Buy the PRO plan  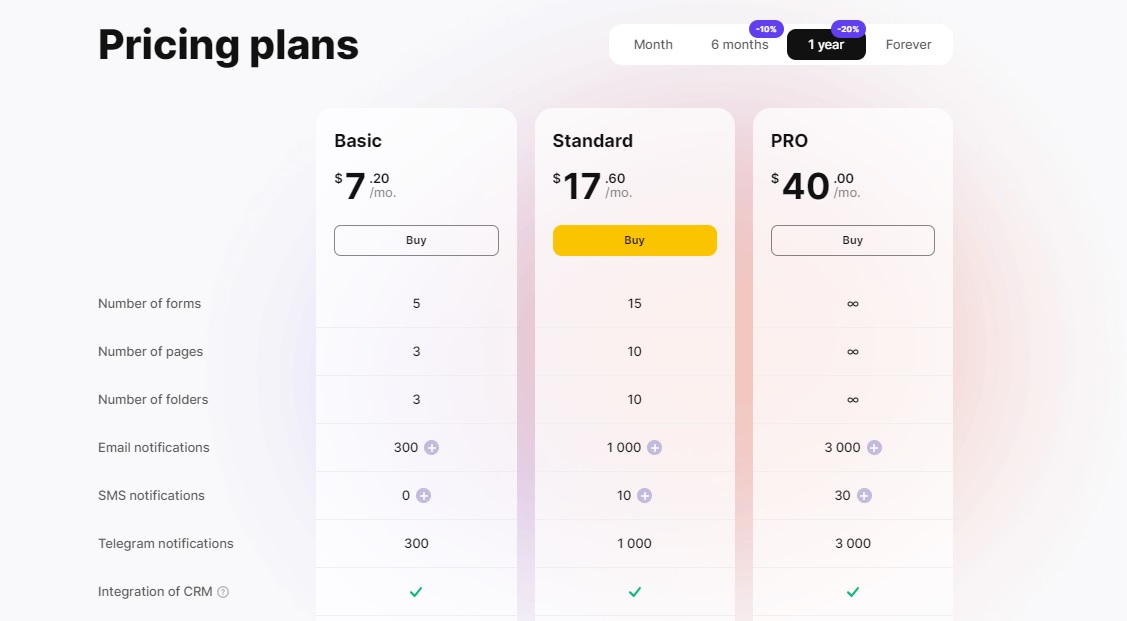(x=852, y=240)
